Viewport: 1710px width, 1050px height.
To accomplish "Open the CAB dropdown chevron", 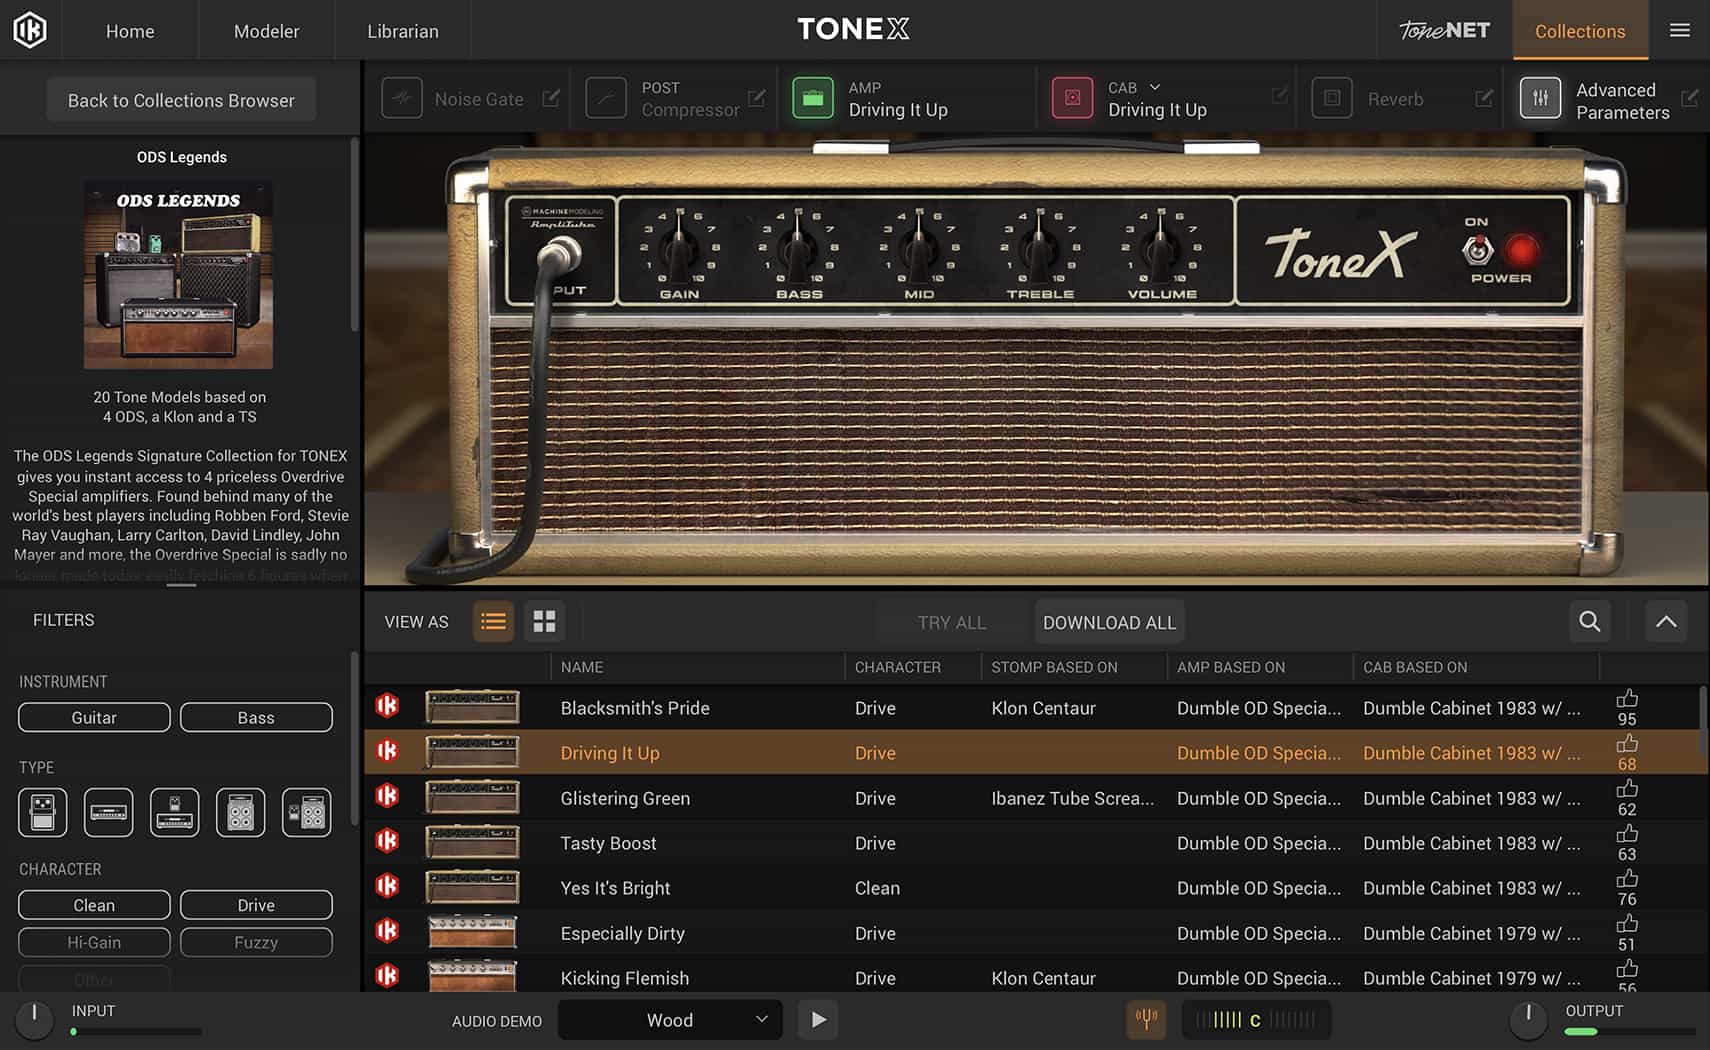I will coord(1155,87).
